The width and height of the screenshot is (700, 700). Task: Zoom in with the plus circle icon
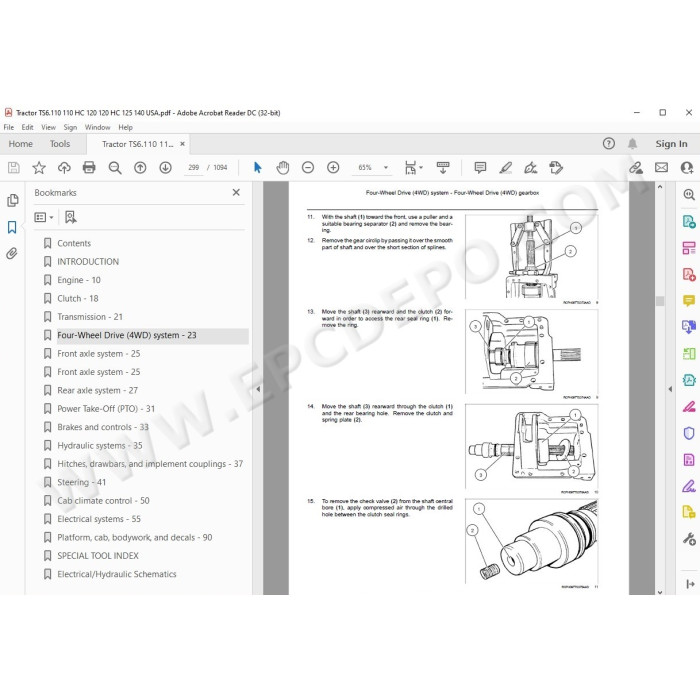click(x=333, y=168)
